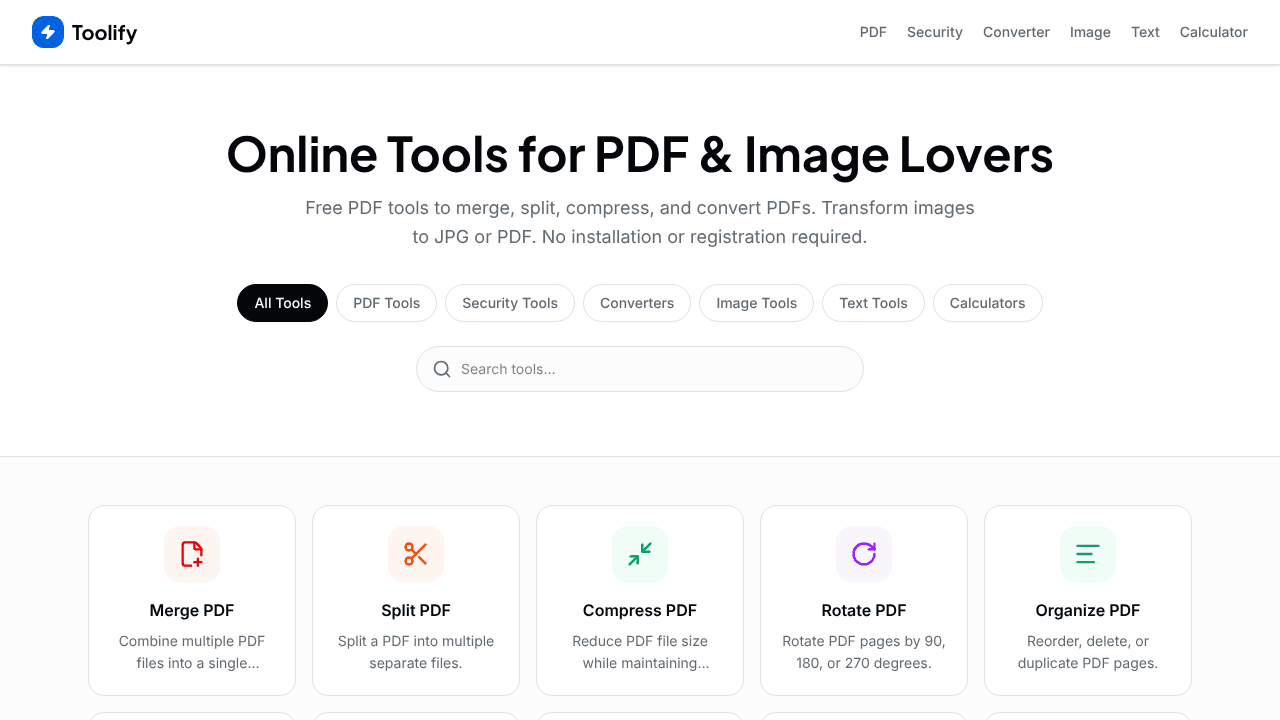Image resolution: width=1280 pixels, height=720 pixels.
Task: Click the Merge PDF icon
Action: point(192,554)
